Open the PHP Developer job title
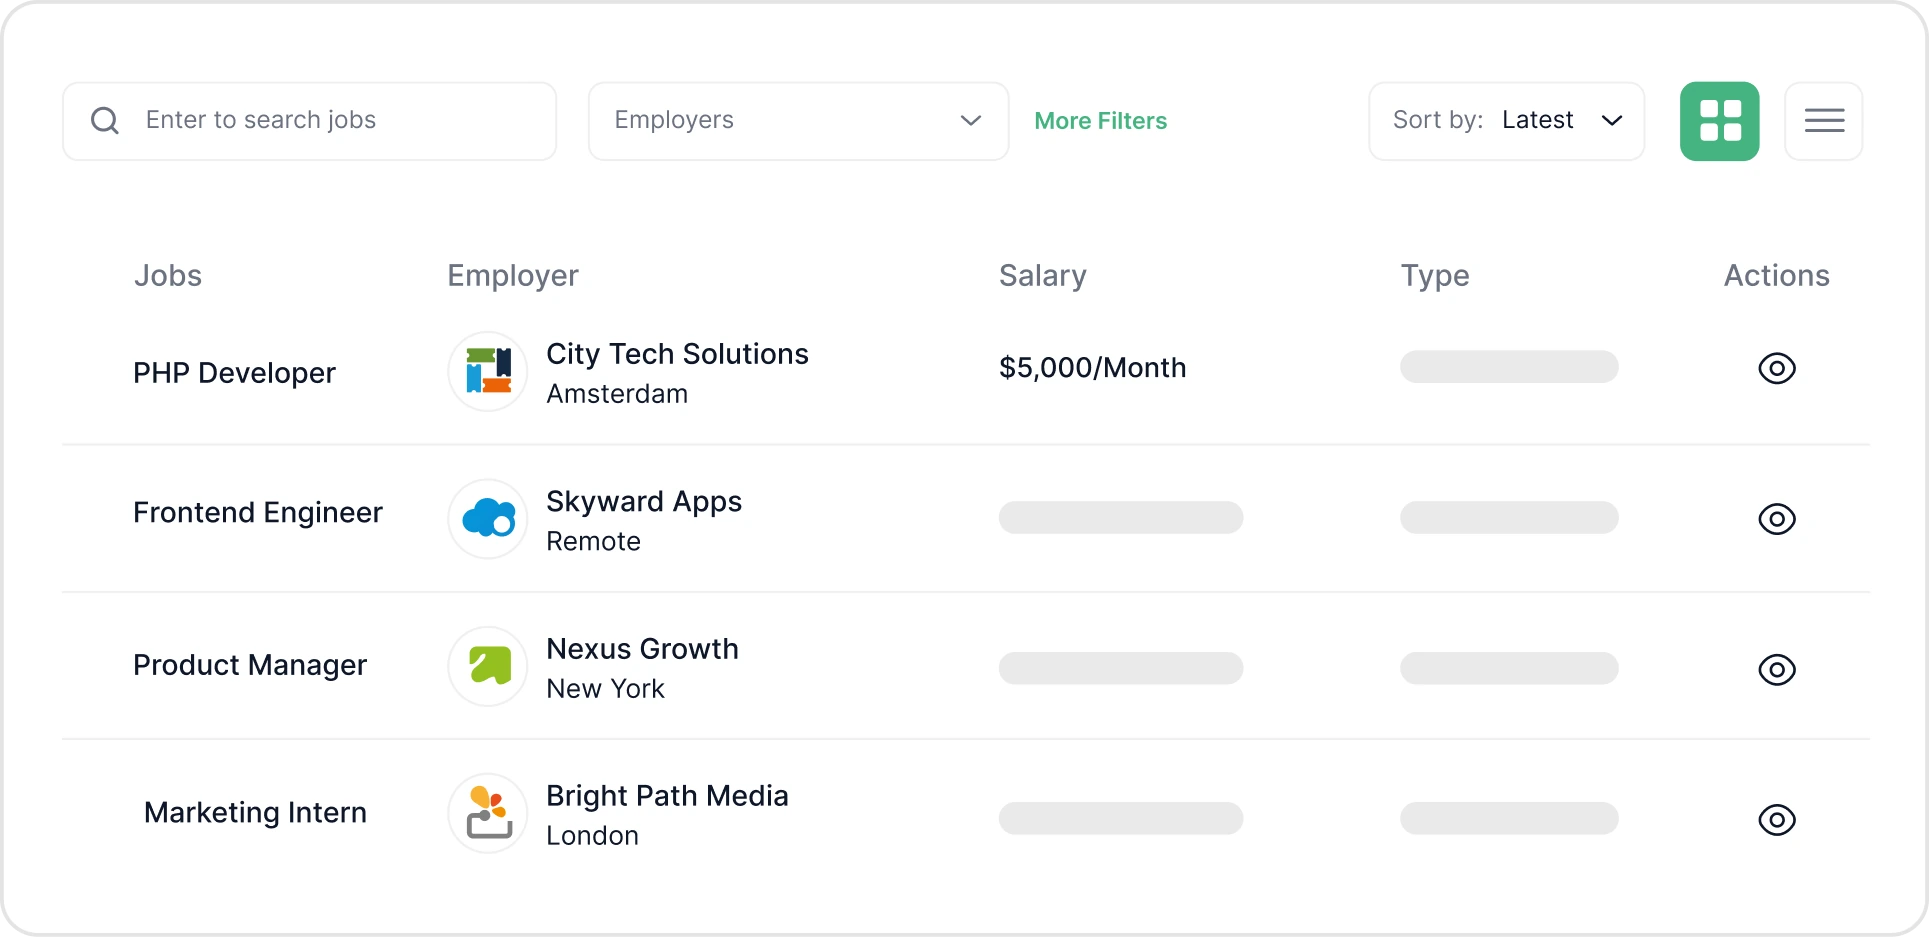Image resolution: width=1929 pixels, height=937 pixels. pyautogui.click(x=234, y=373)
